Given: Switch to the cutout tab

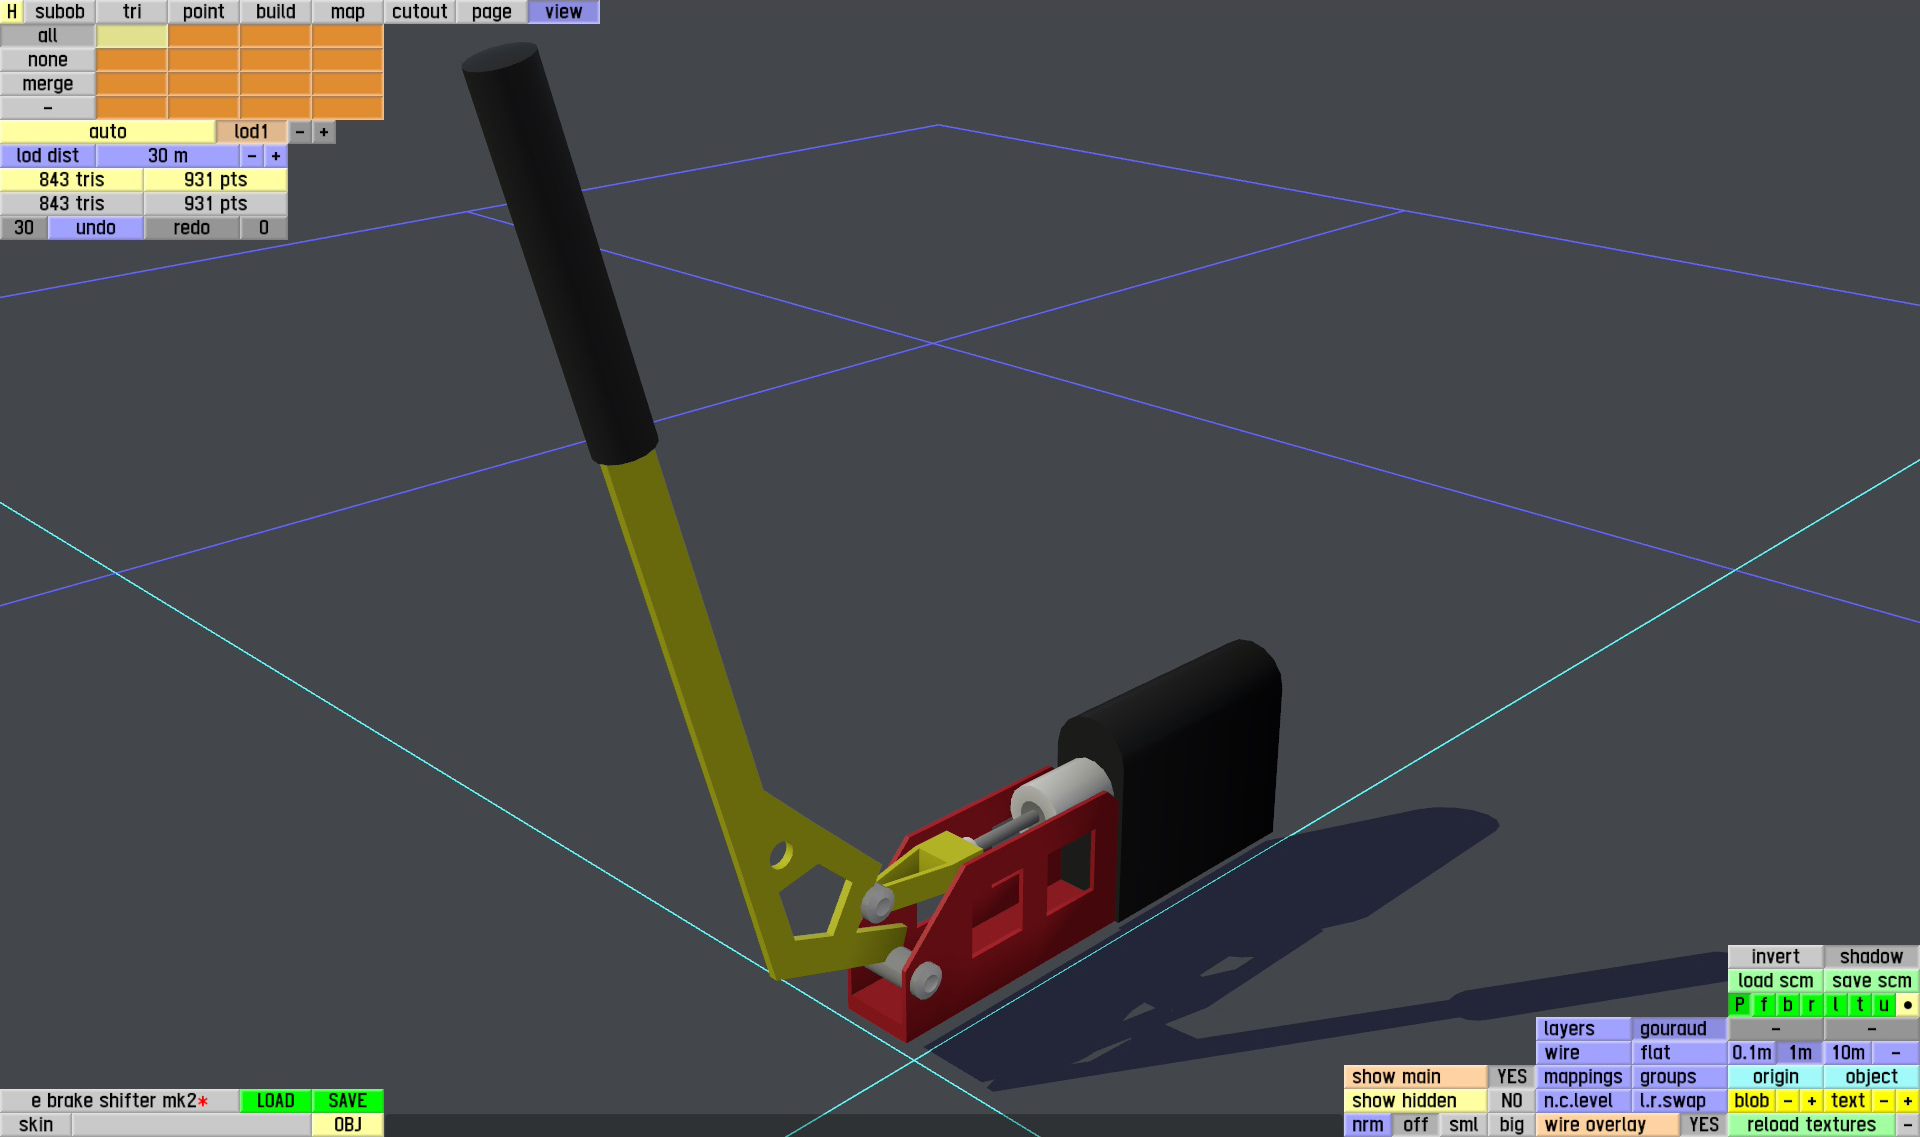Looking at the screenshot, I should click(419, 12).
